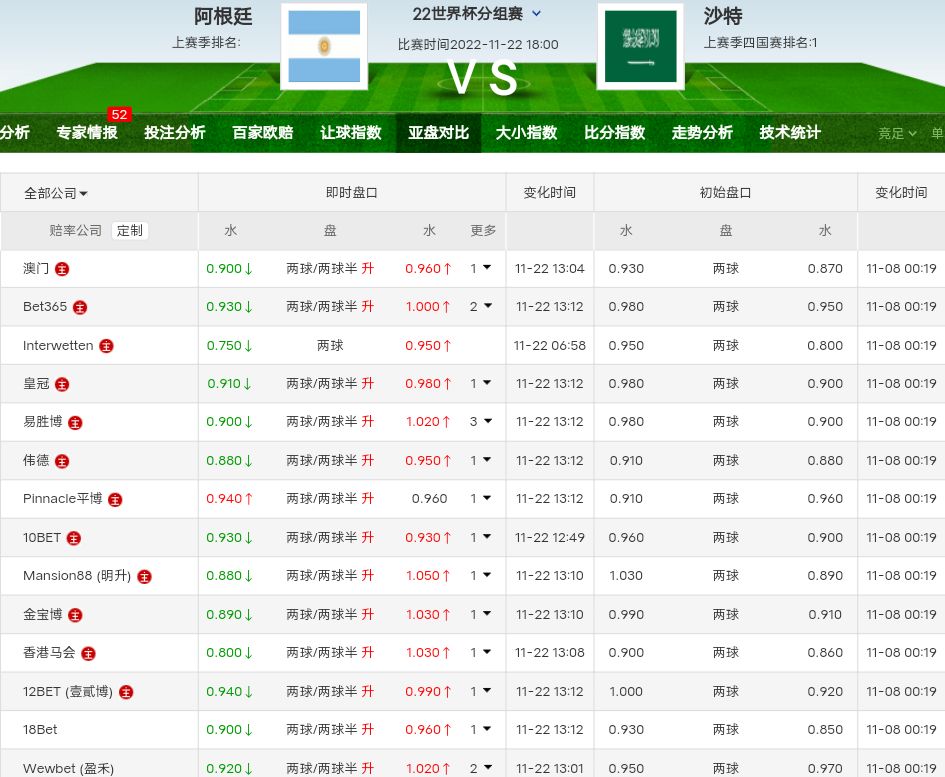Click the 主 icon next to 香港马会
This screenshot has width=945, height=777.
pyautogui.click(x=88, y=653)
